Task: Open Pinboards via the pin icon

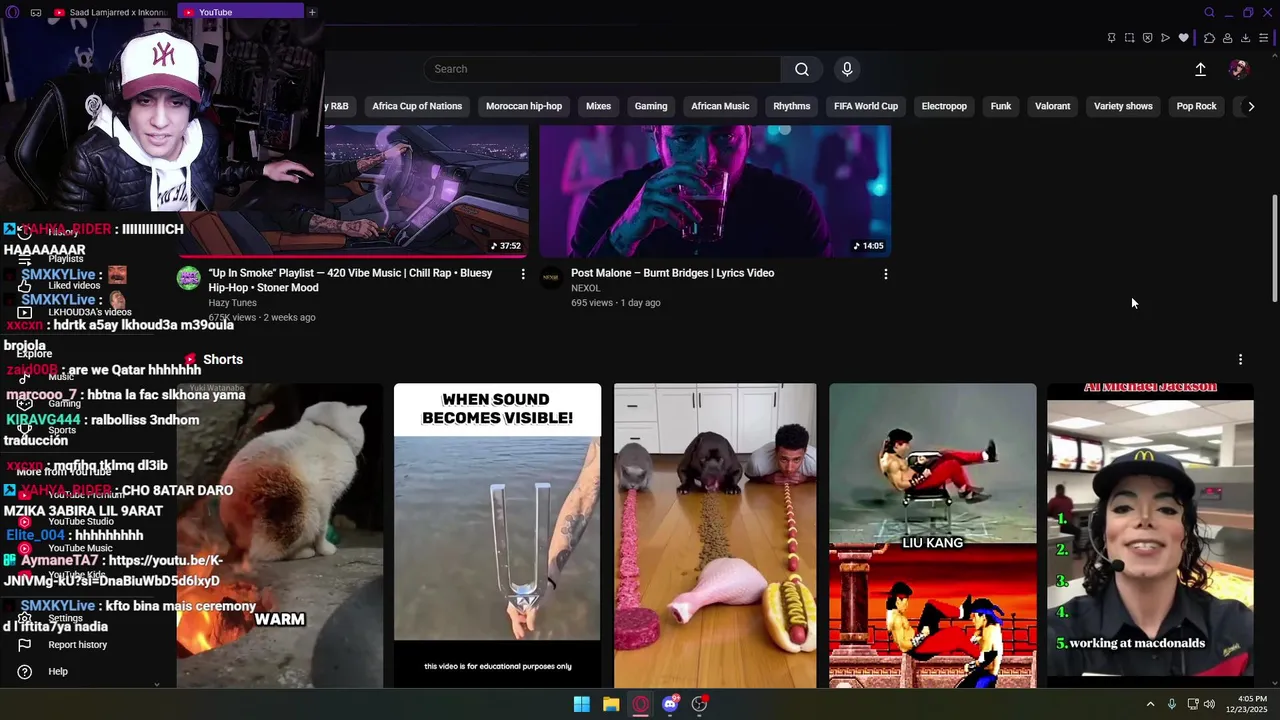Action: point(1111,38)
